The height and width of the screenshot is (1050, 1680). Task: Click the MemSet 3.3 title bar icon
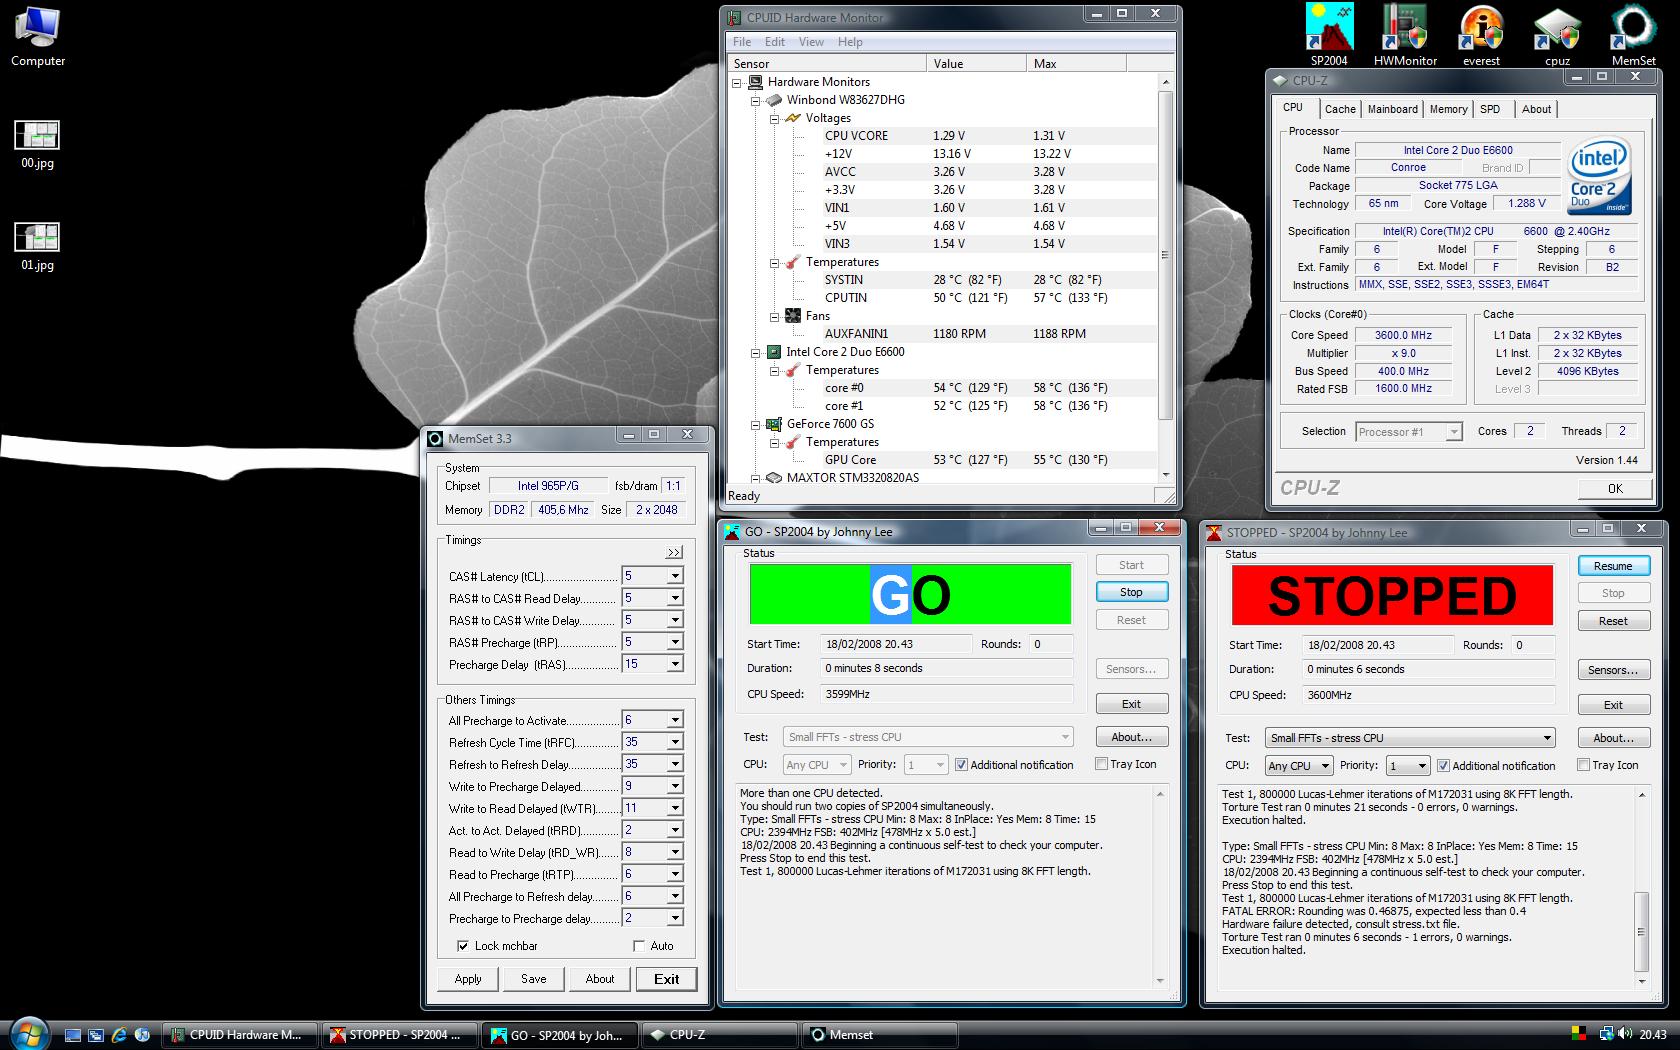[x=435, y=438]
